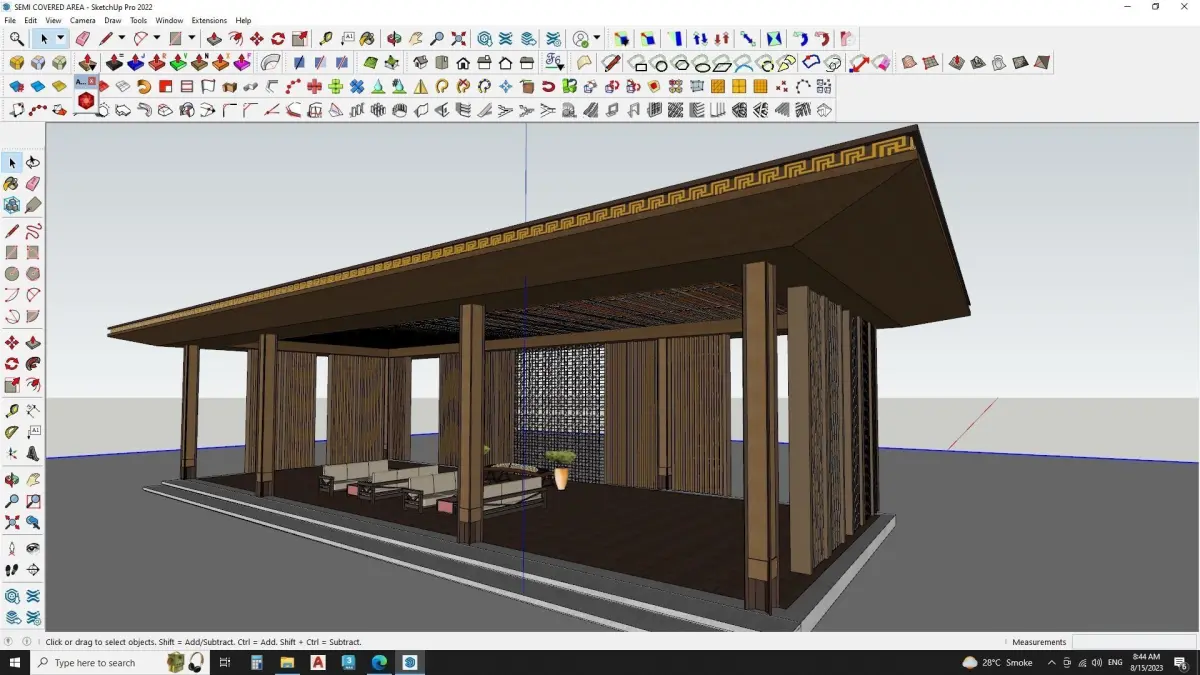
Task: Switch to Iso view house icon
Action: pyautogui.click(x=420, y=62)
